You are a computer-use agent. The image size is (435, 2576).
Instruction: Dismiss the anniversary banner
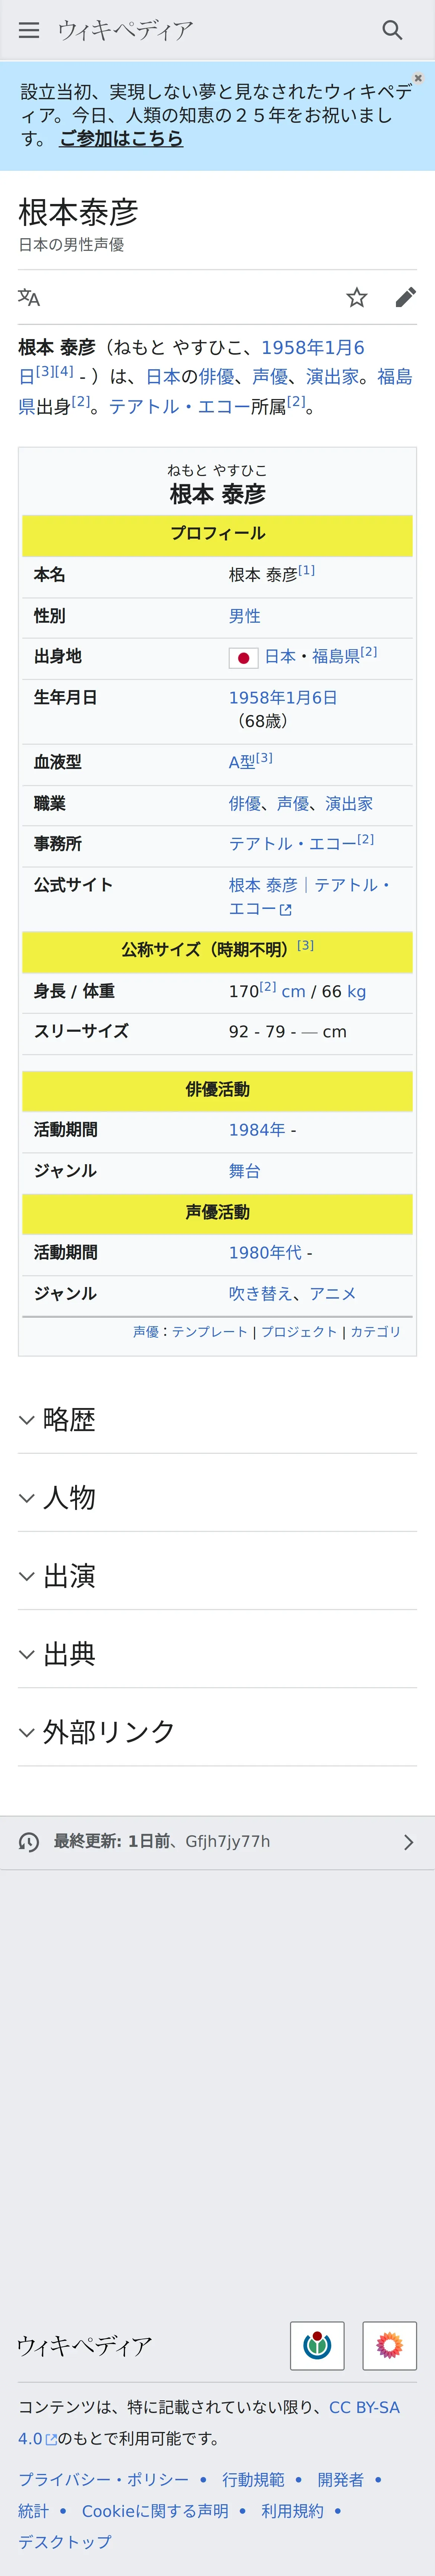[x=418, y=78]
